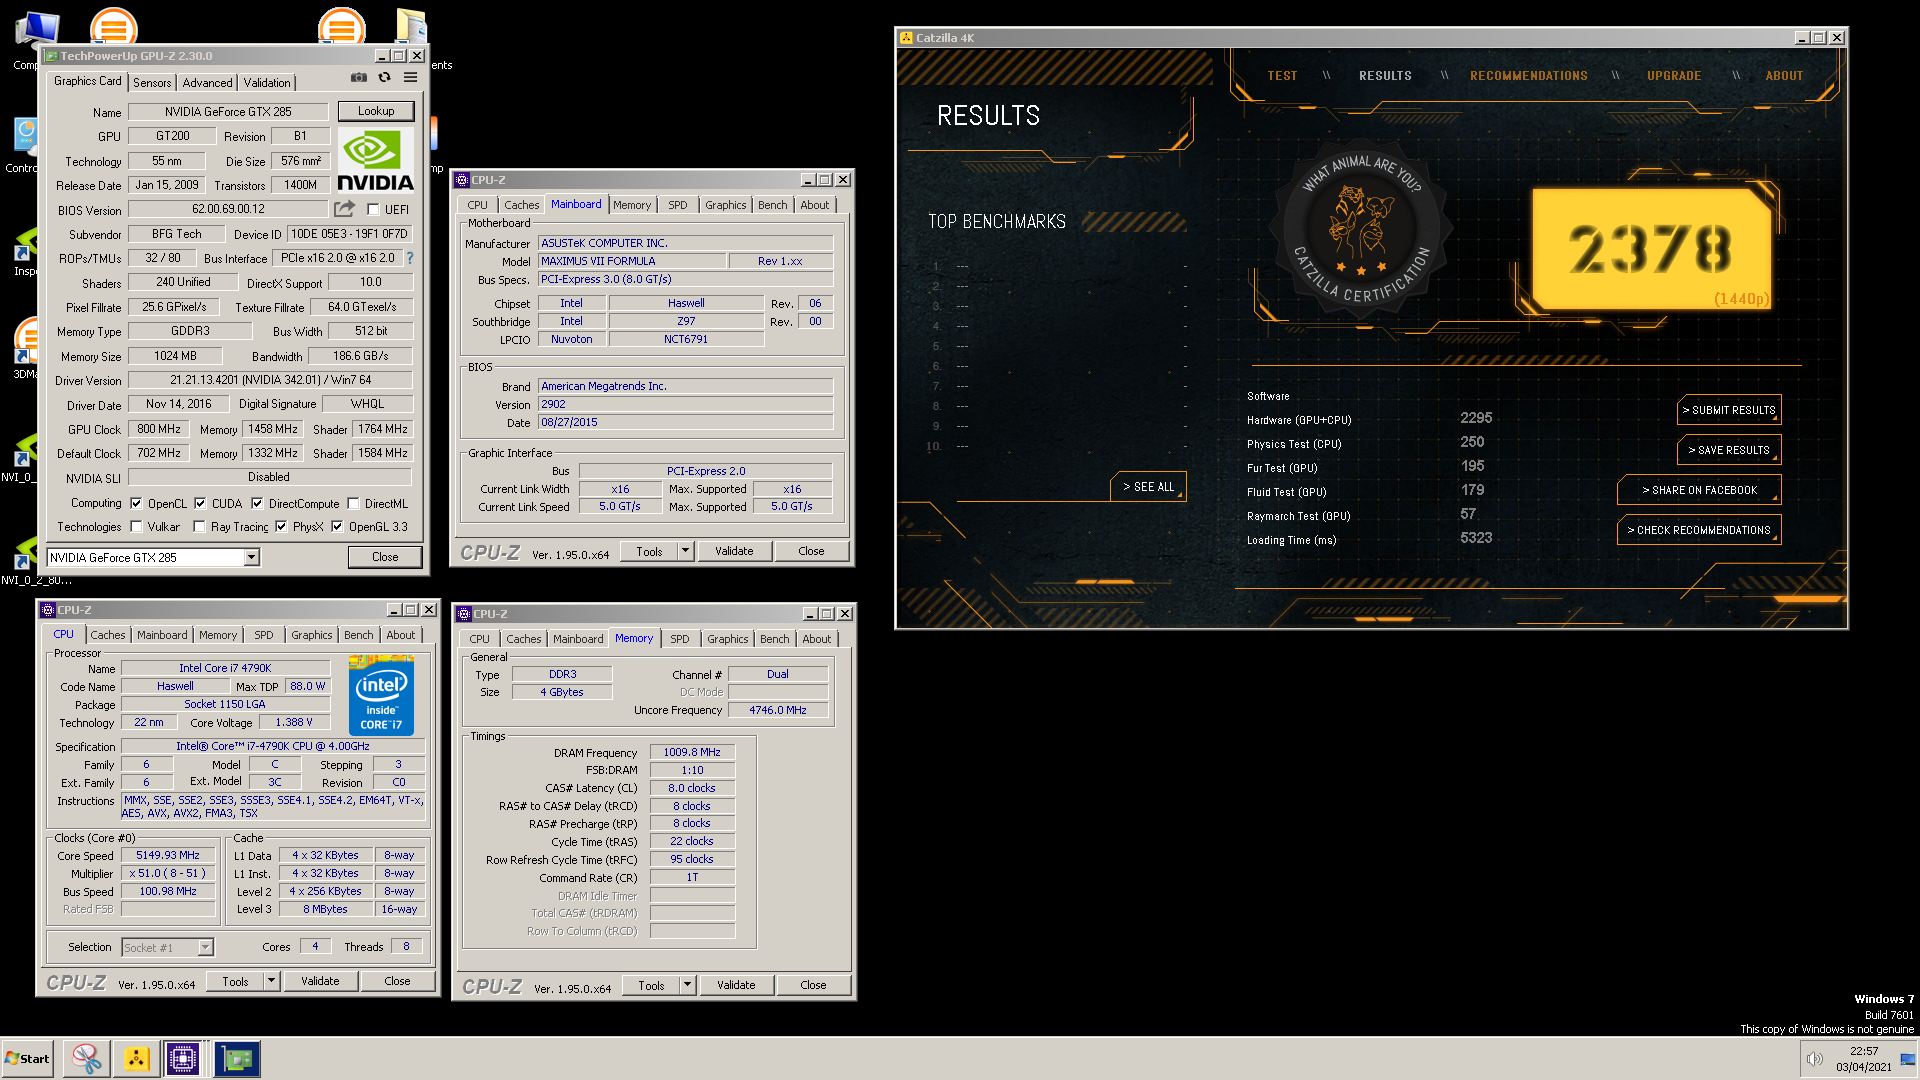This screenshot has width=1920, height=1080.
Task: Open the GPU selection dropdown NVIDIA GeForce GTX 285
Action: tap(153, 557)
